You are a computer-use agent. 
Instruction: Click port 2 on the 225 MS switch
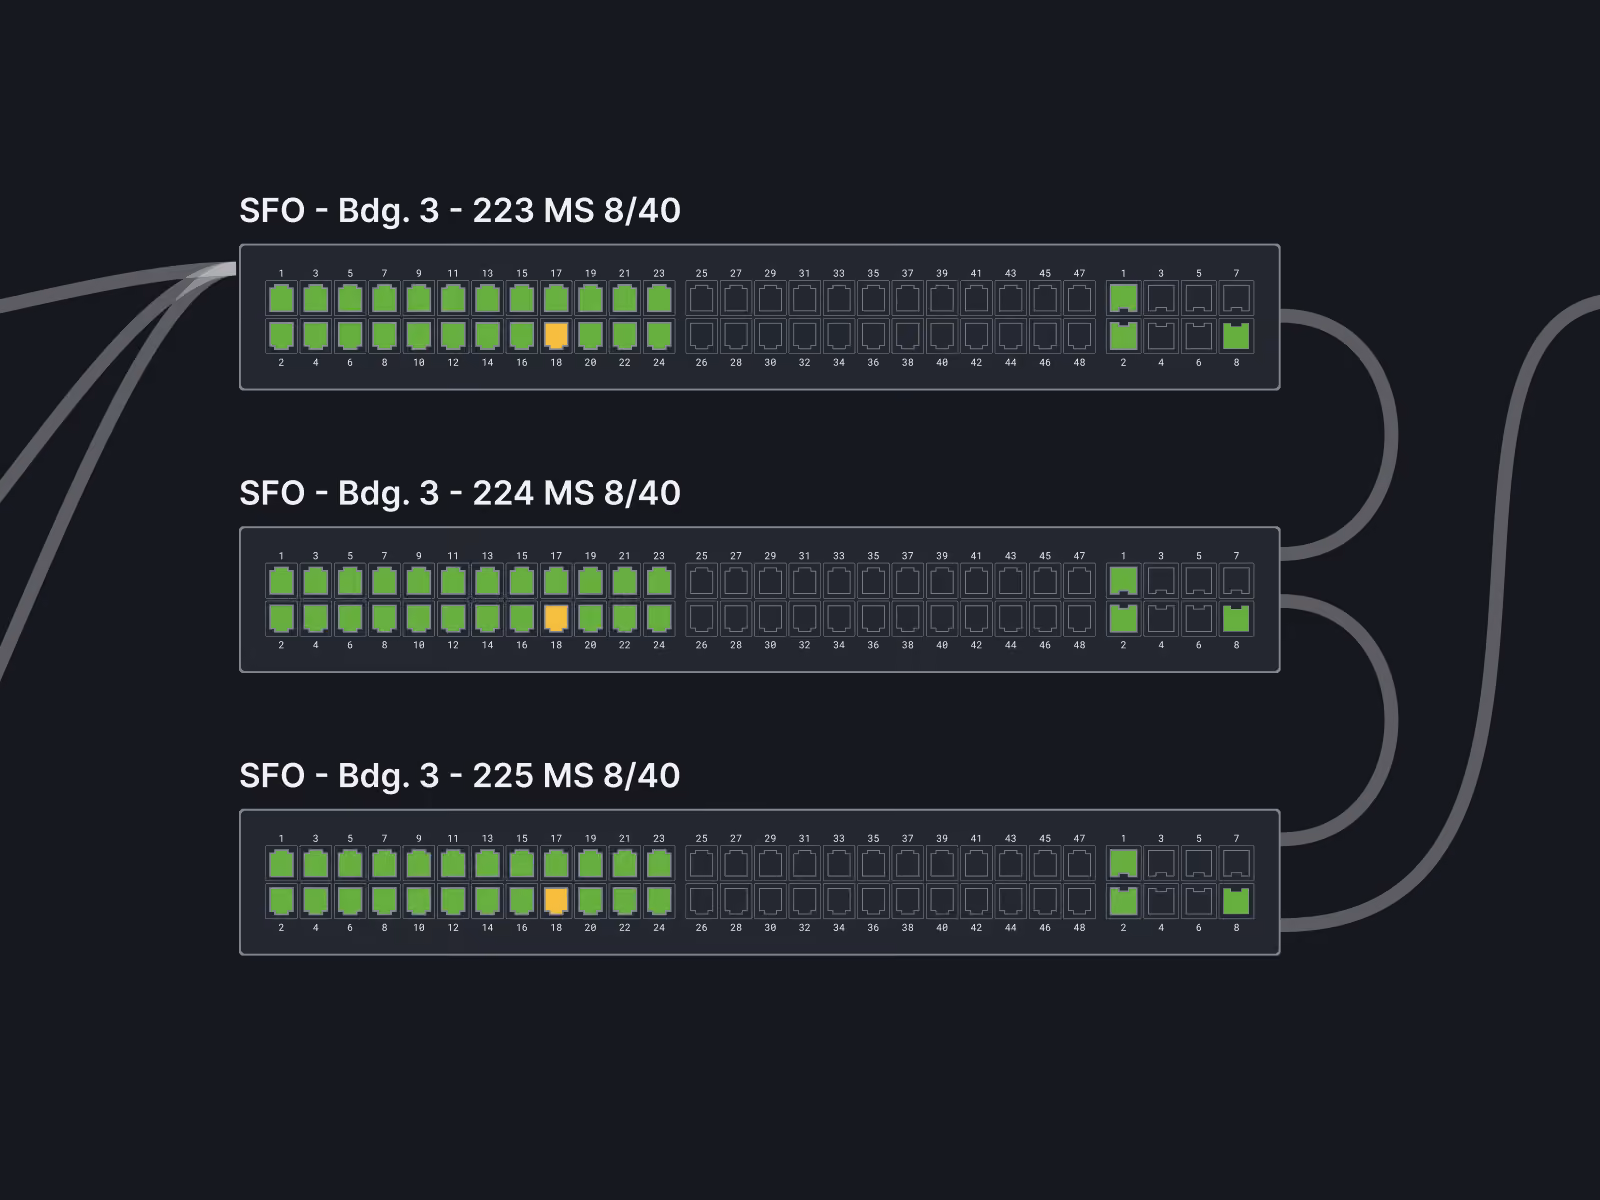(x=281, y=901)
